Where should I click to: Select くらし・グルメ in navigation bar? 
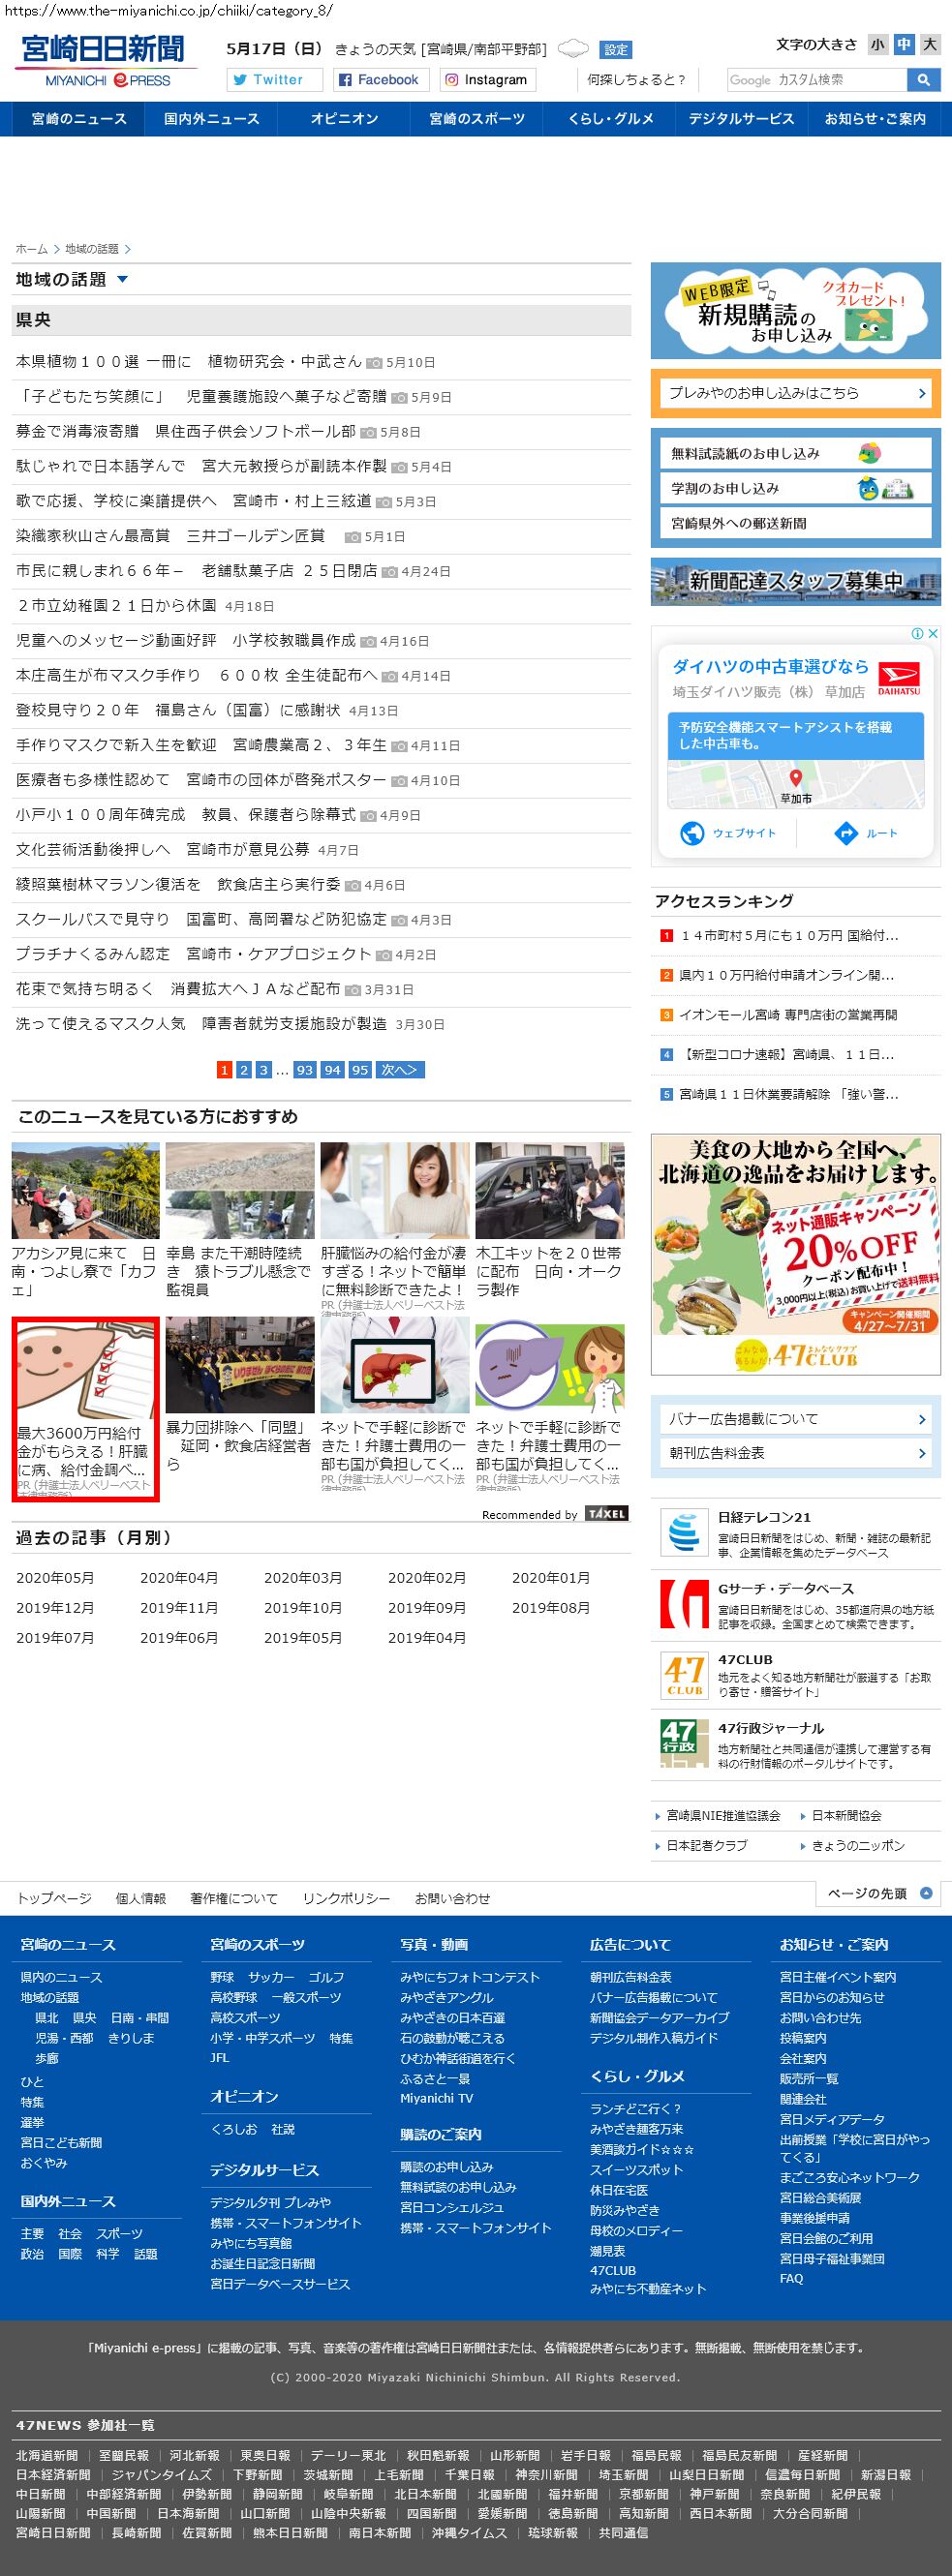click(x=610, y=119)
